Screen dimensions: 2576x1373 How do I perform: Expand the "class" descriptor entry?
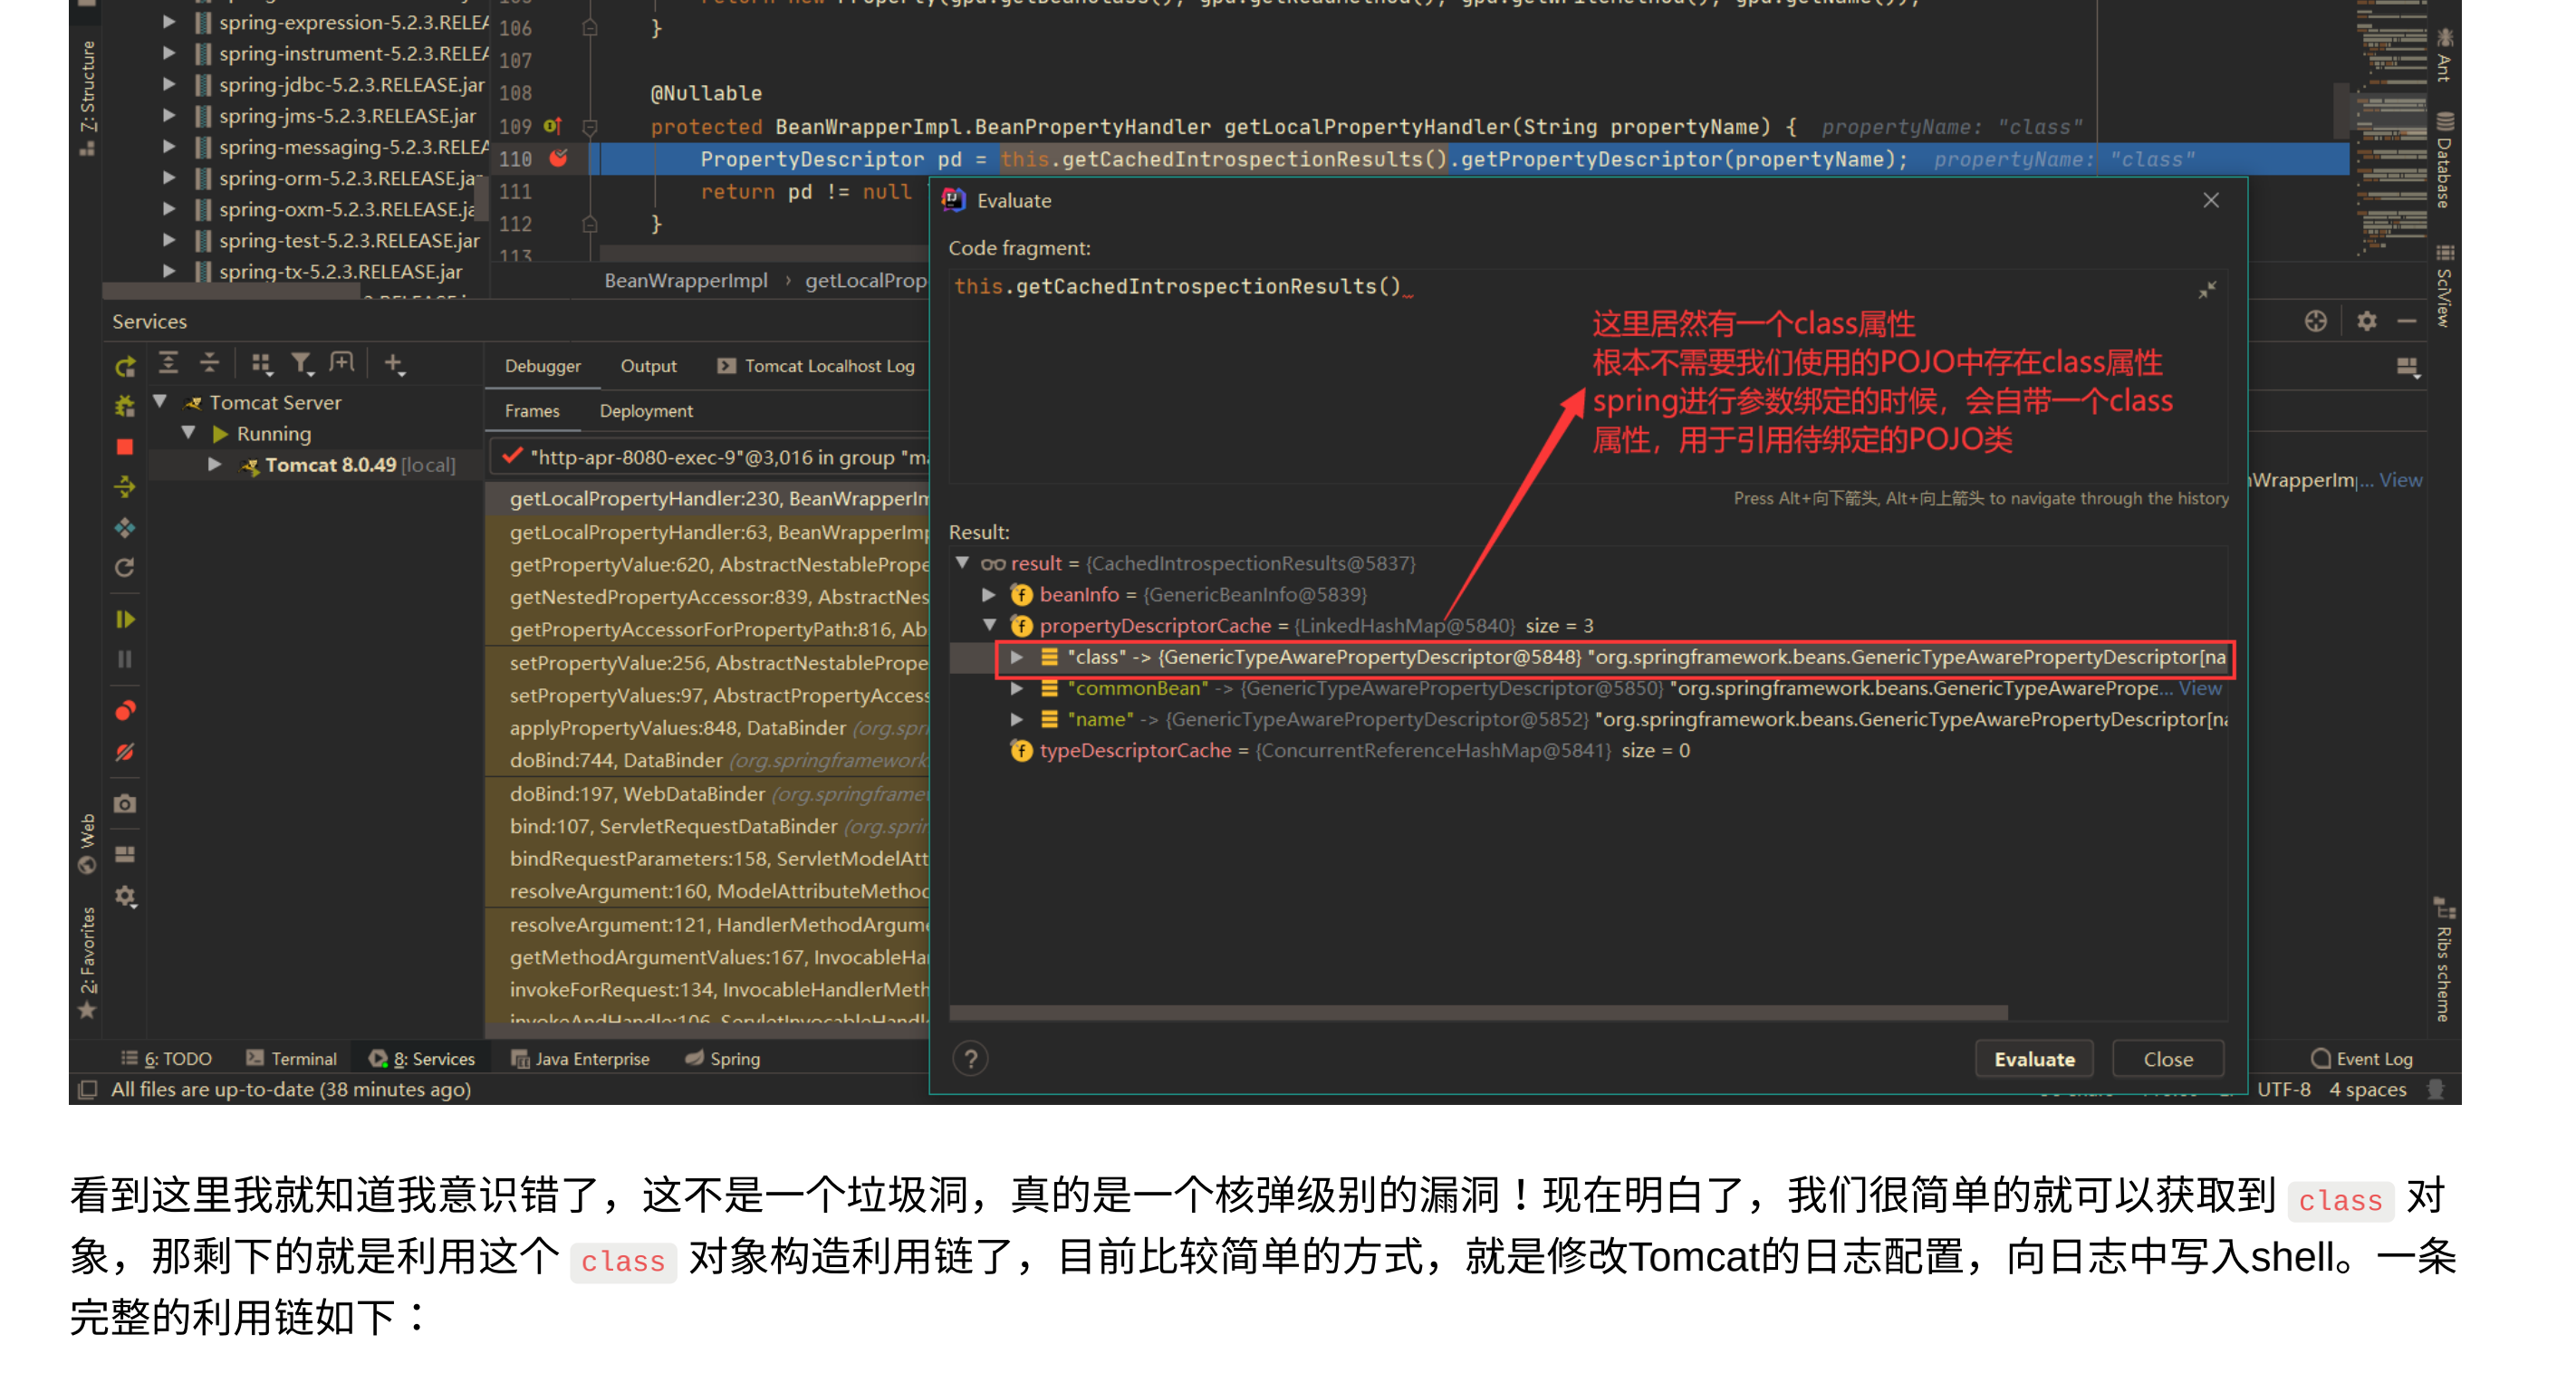[1016, 657]
